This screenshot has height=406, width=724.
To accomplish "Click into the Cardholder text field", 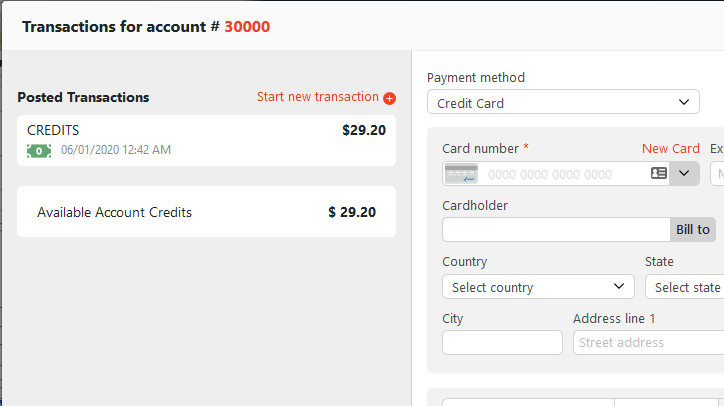I will tap(555, 230).
